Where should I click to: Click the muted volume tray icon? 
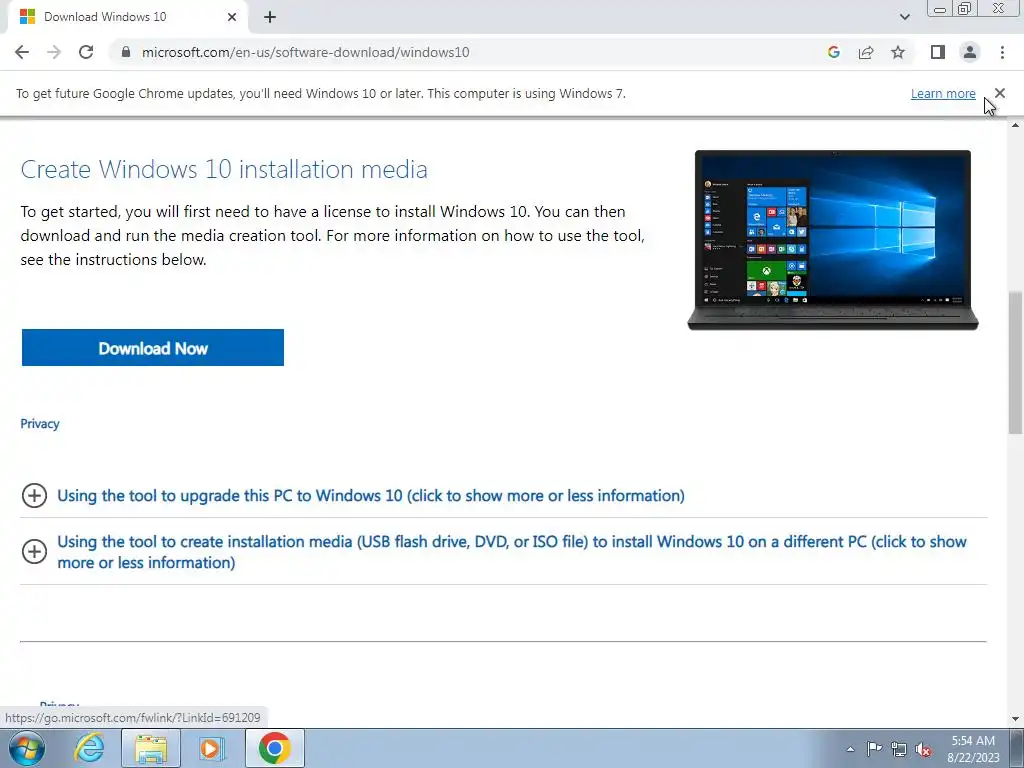923,750
